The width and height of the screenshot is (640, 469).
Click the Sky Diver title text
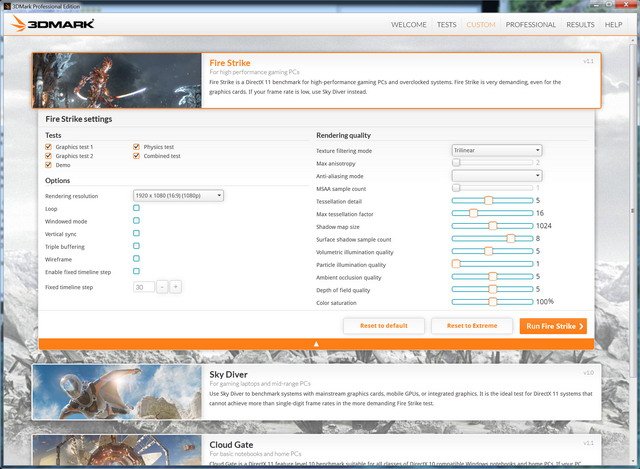[x=229, y=374]
